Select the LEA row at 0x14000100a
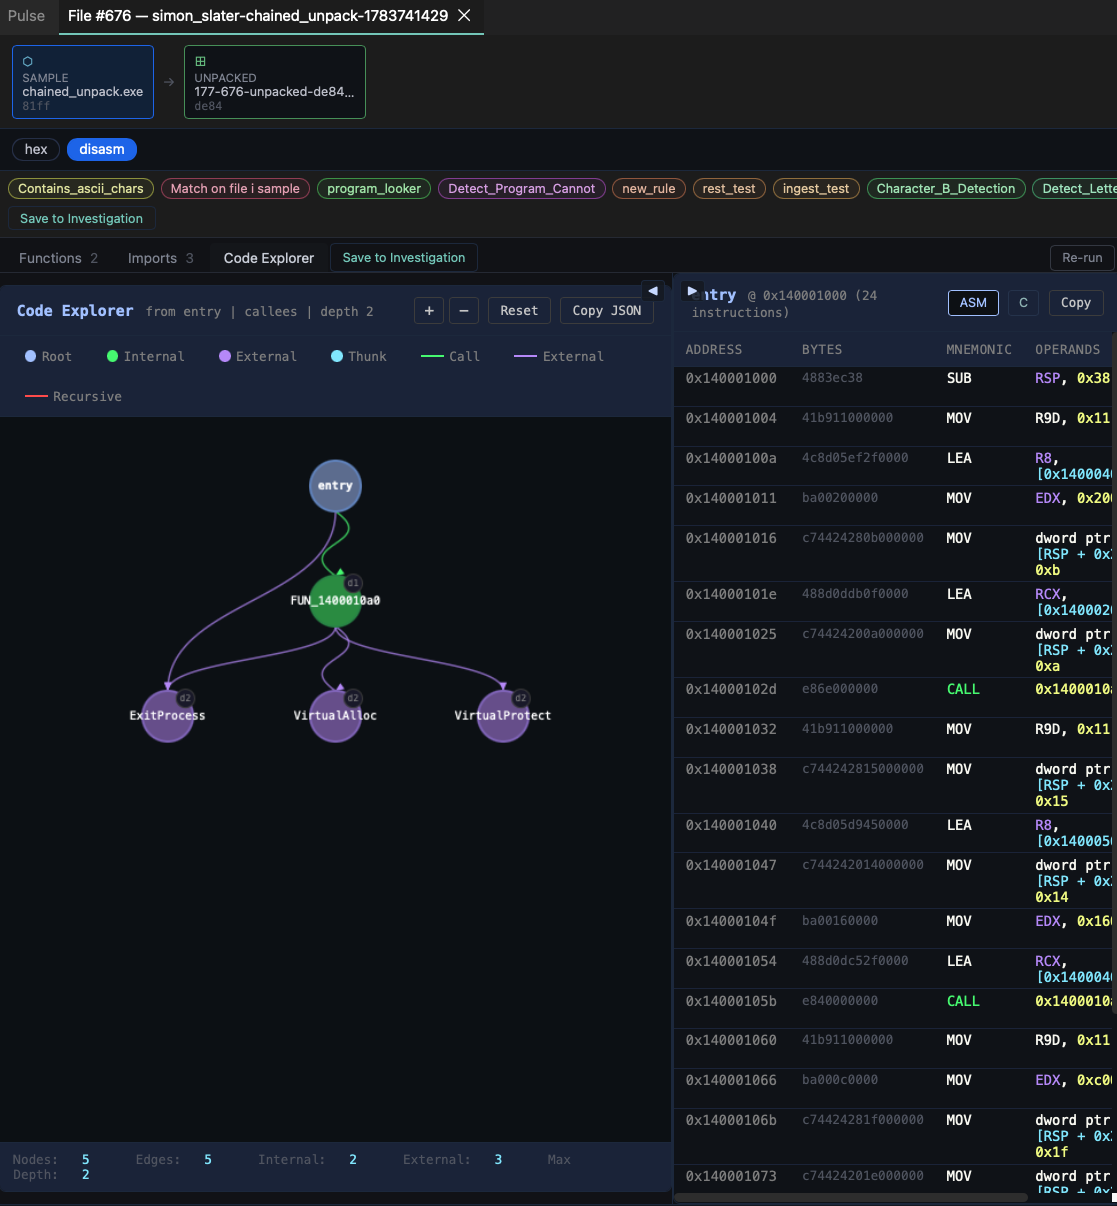1117x1206 pixels. (x=895, y=466)
